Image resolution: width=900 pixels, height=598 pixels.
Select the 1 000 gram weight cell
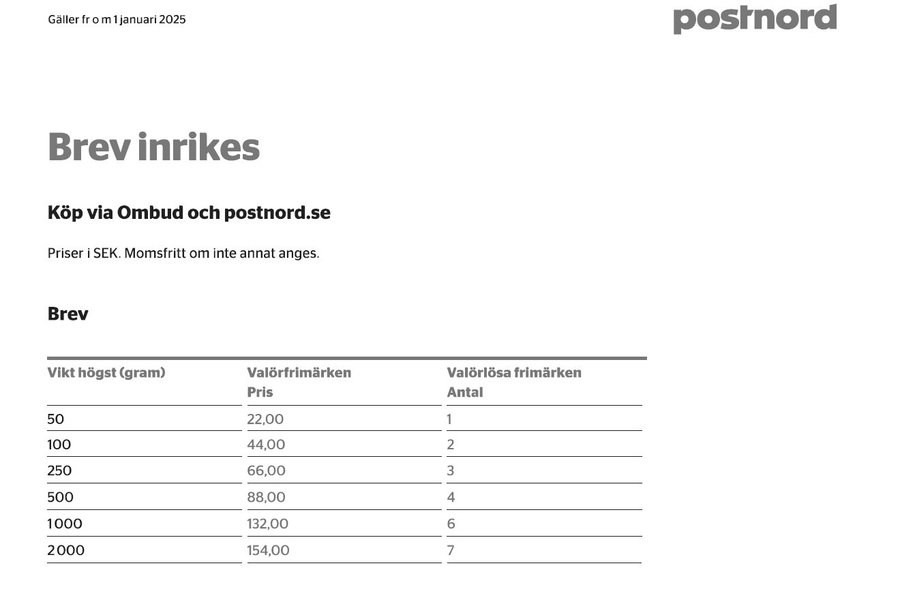(65, 524)
